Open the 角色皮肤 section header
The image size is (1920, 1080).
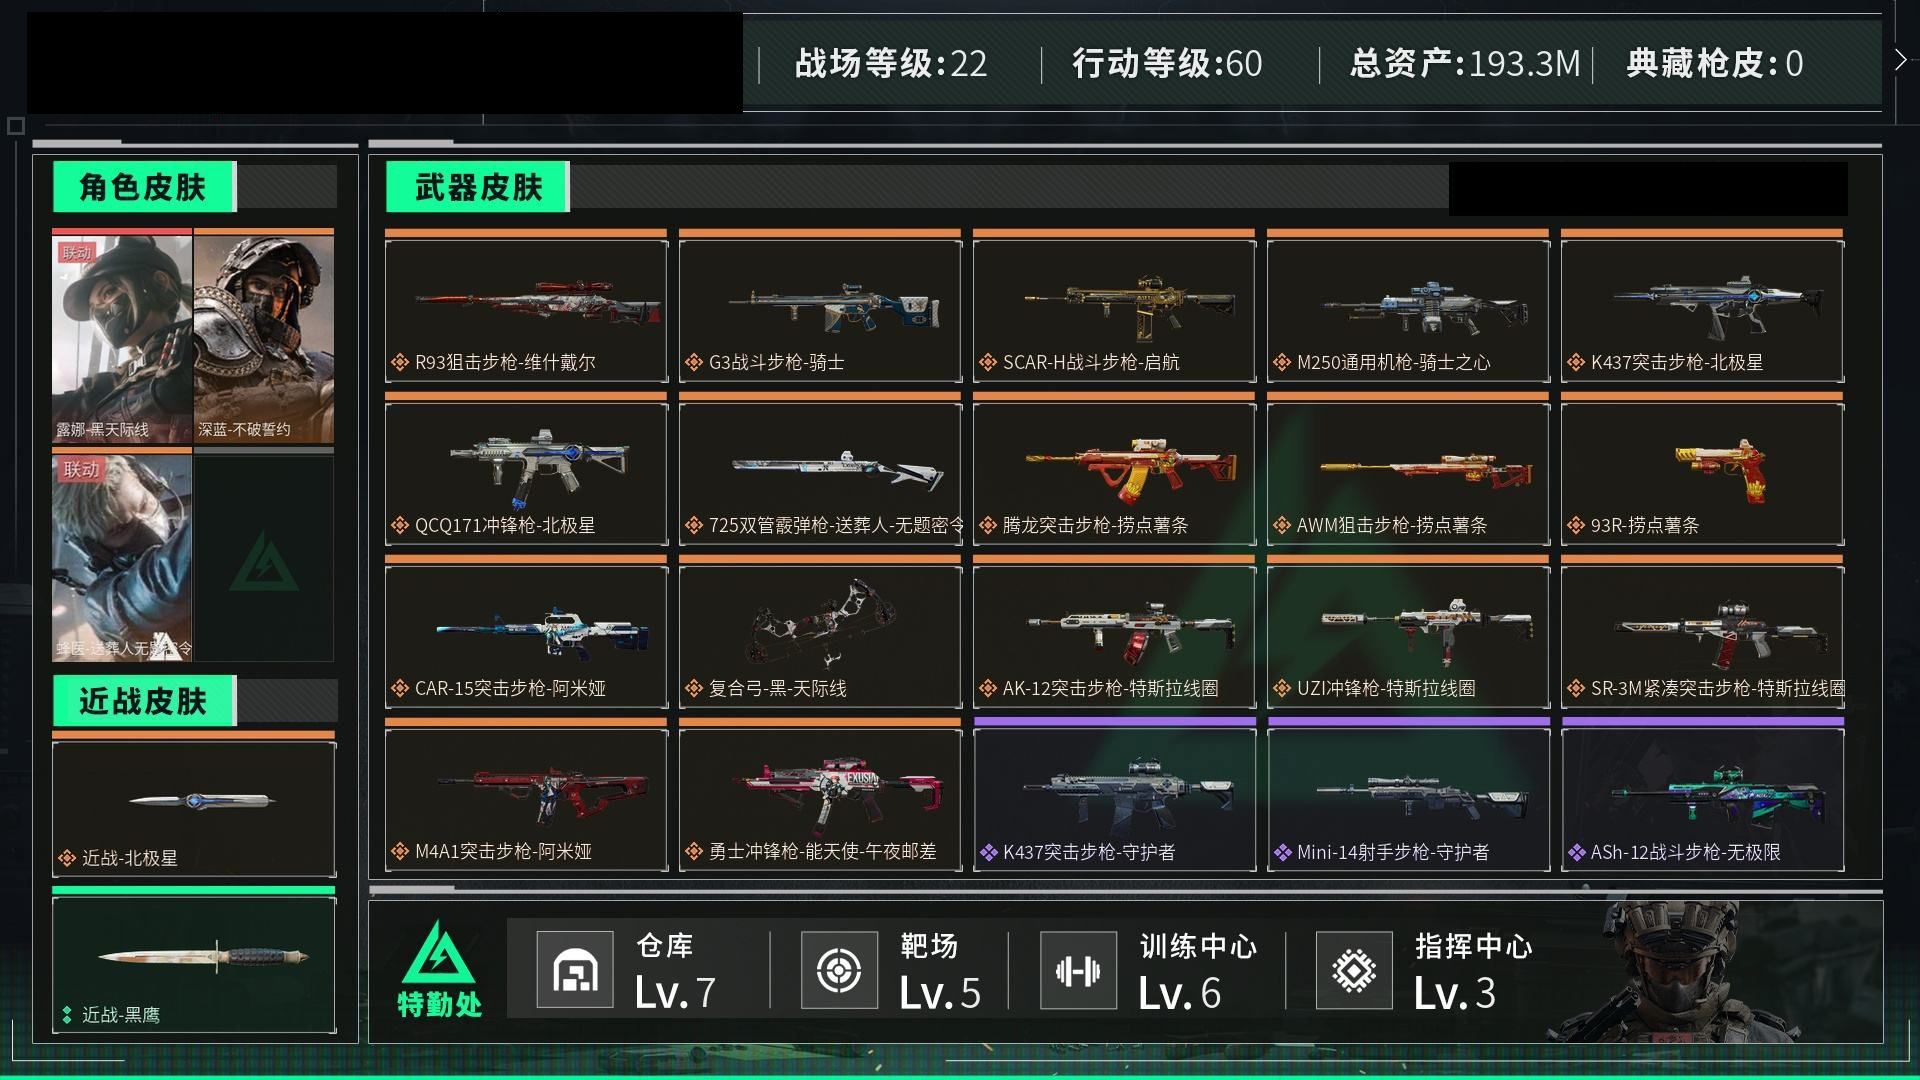pyautogui.click(x=143, y=187)
